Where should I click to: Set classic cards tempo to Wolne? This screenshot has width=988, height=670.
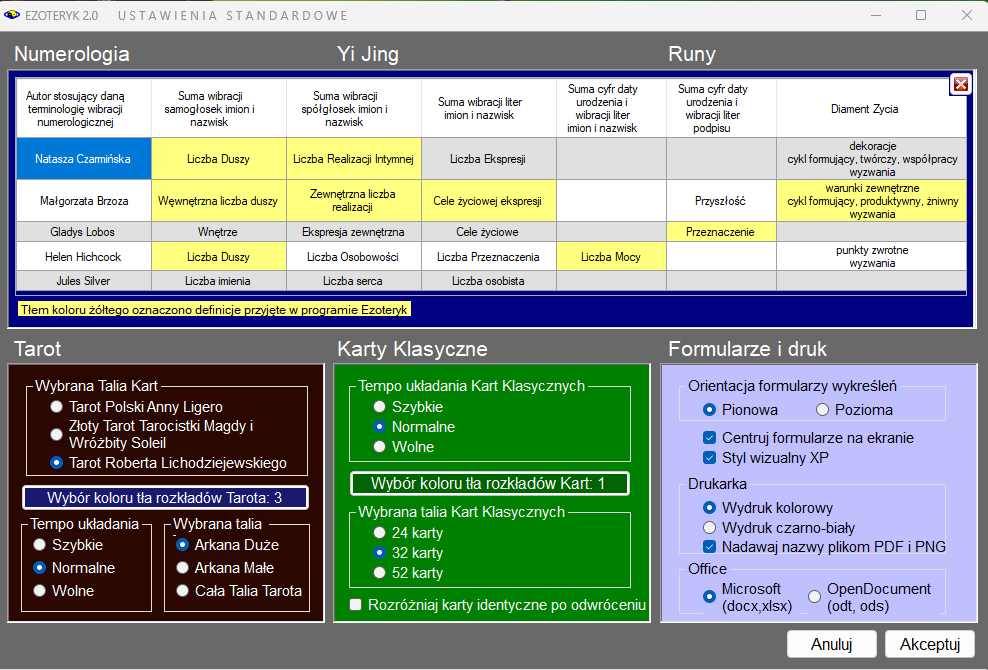click(x=380, y=447)
